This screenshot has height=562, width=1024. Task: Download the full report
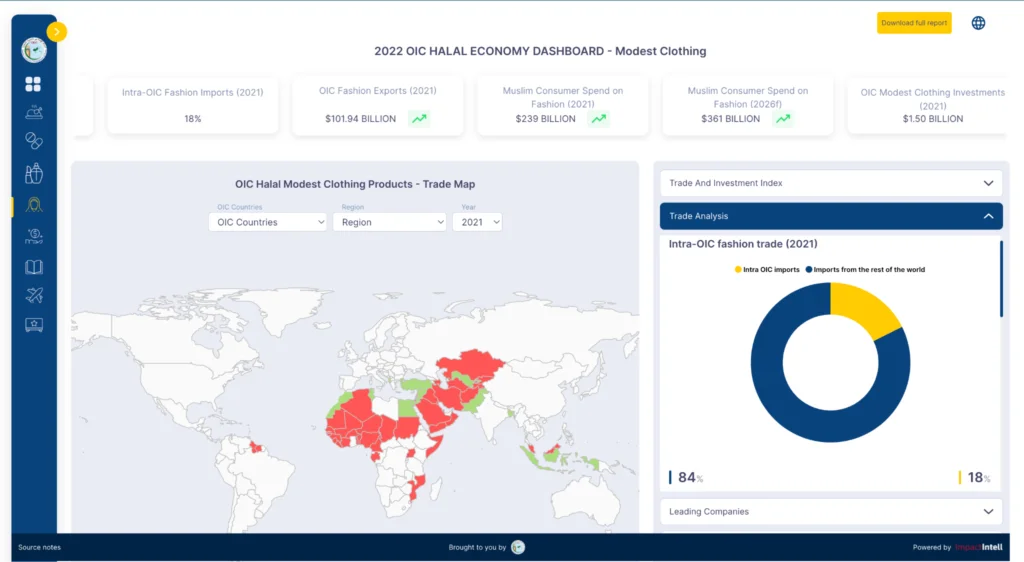(914, 23)
